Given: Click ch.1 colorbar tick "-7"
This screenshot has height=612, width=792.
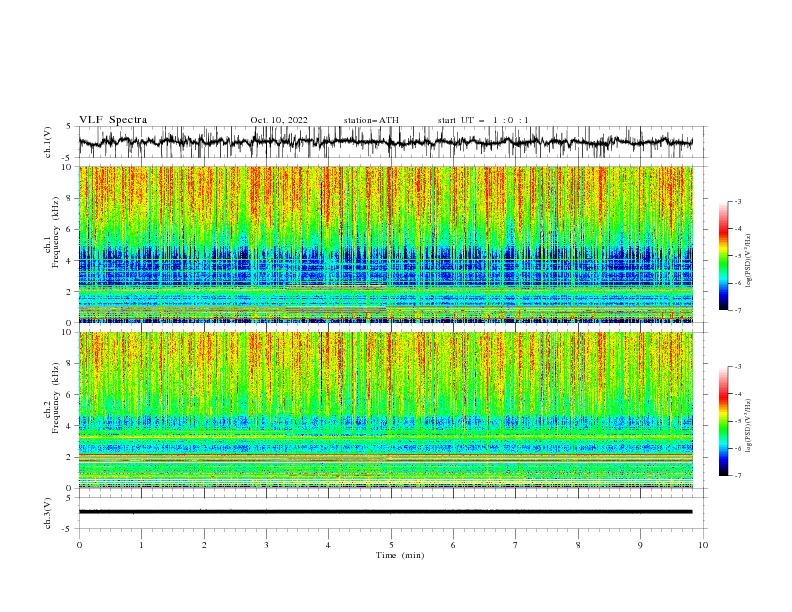Looking at the screenshot, I should point(738,310).
